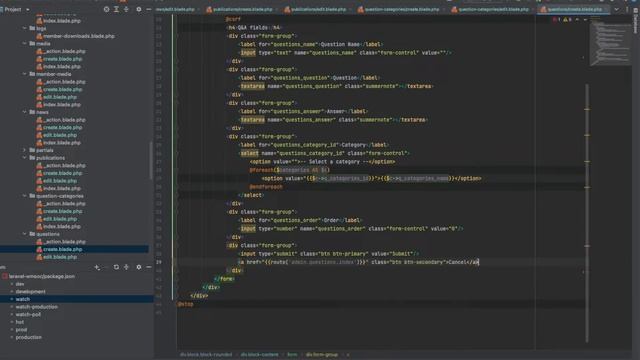
Task: Click the code minimap preview
Action: coord(610,41)
